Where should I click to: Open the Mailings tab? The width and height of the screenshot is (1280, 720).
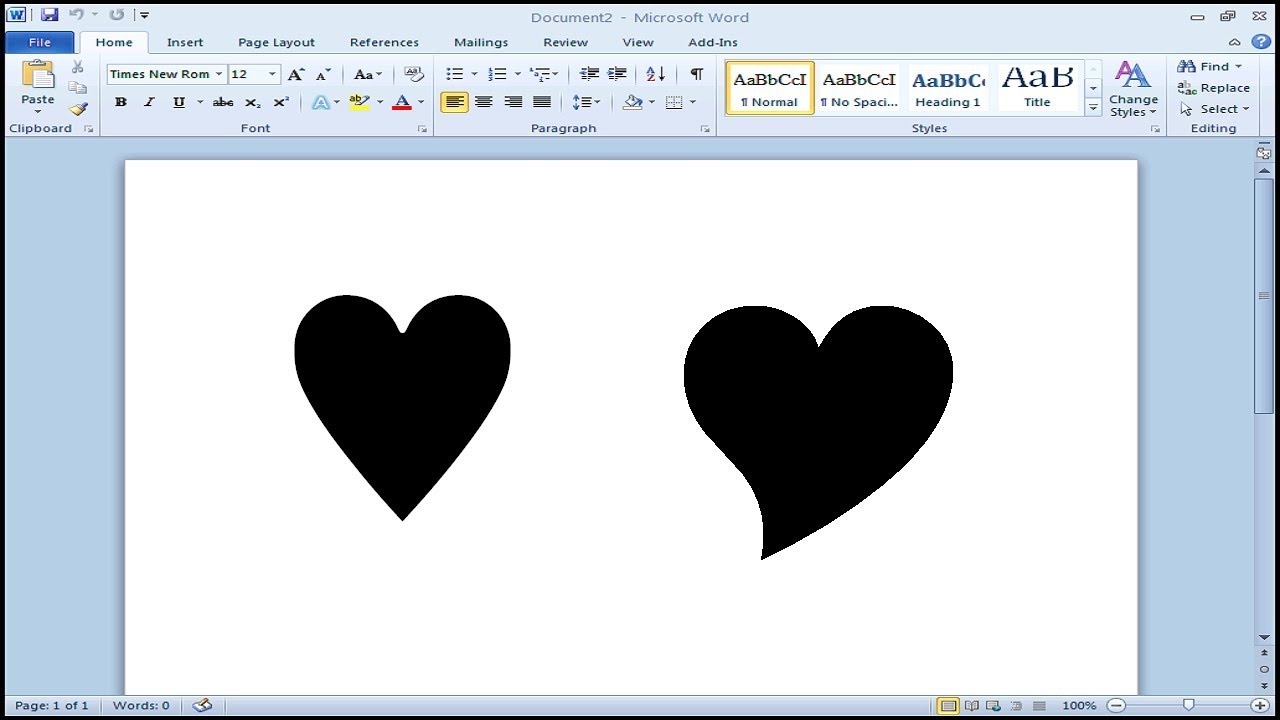481,42
